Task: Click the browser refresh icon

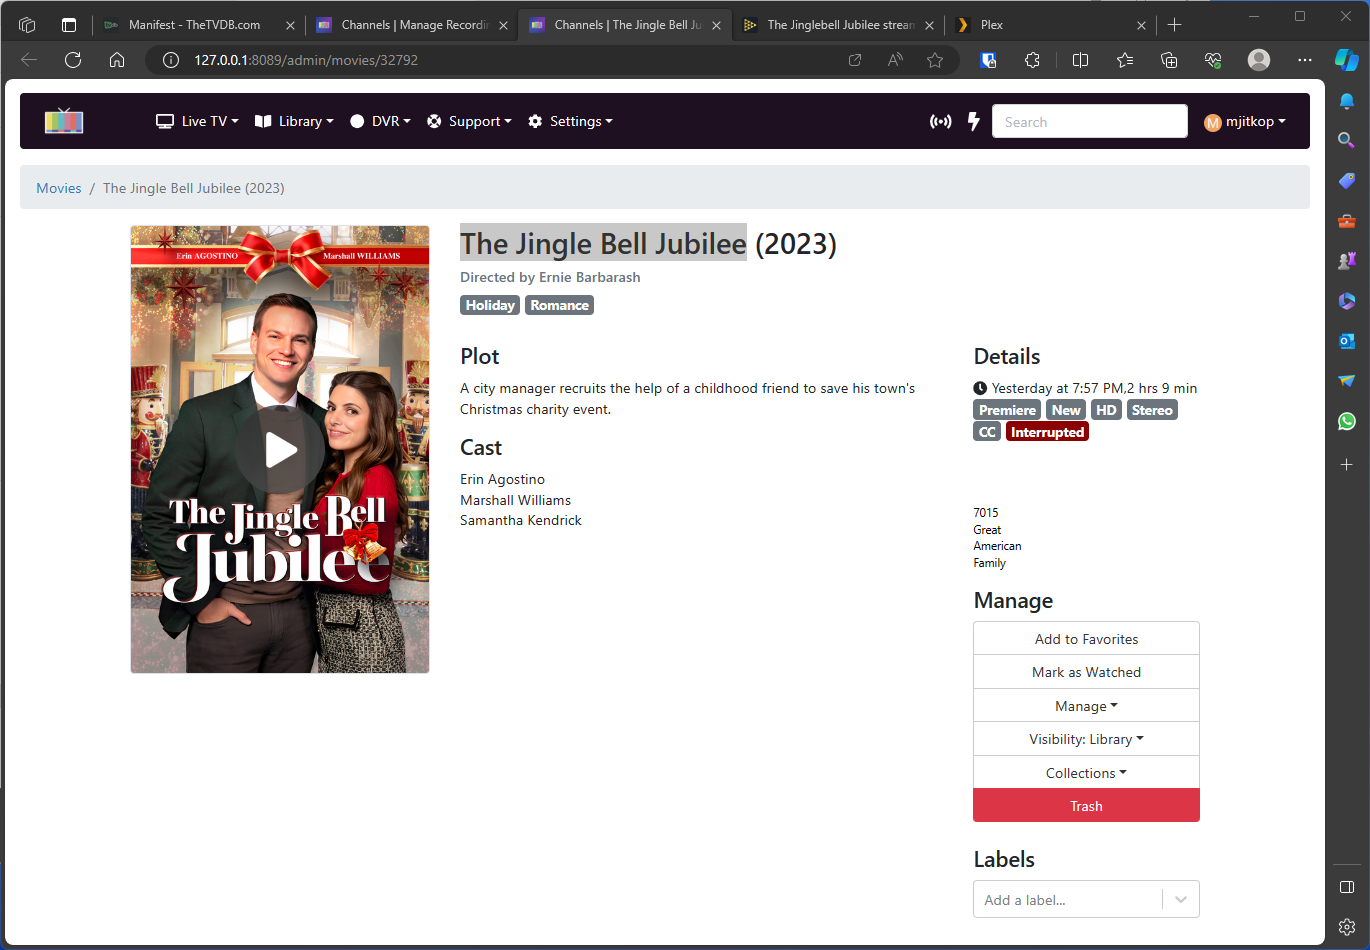Action: pyautogui.click(x=73, y=60)
